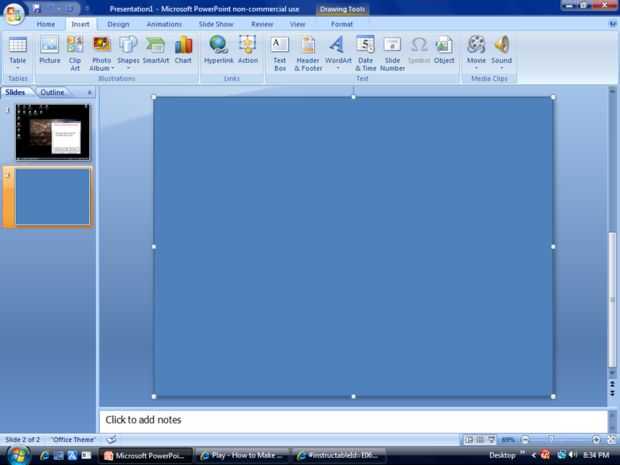Fit slide to current window icon

612,439
